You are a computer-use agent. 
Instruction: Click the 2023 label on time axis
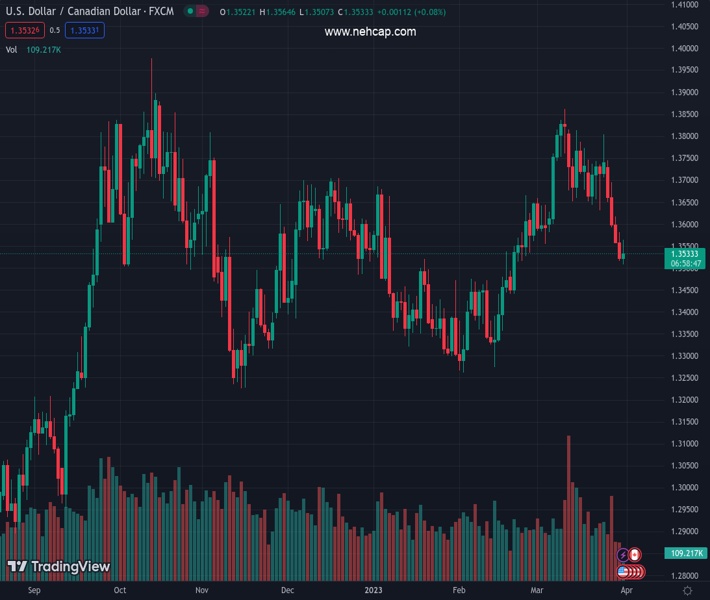pos(373,591)
